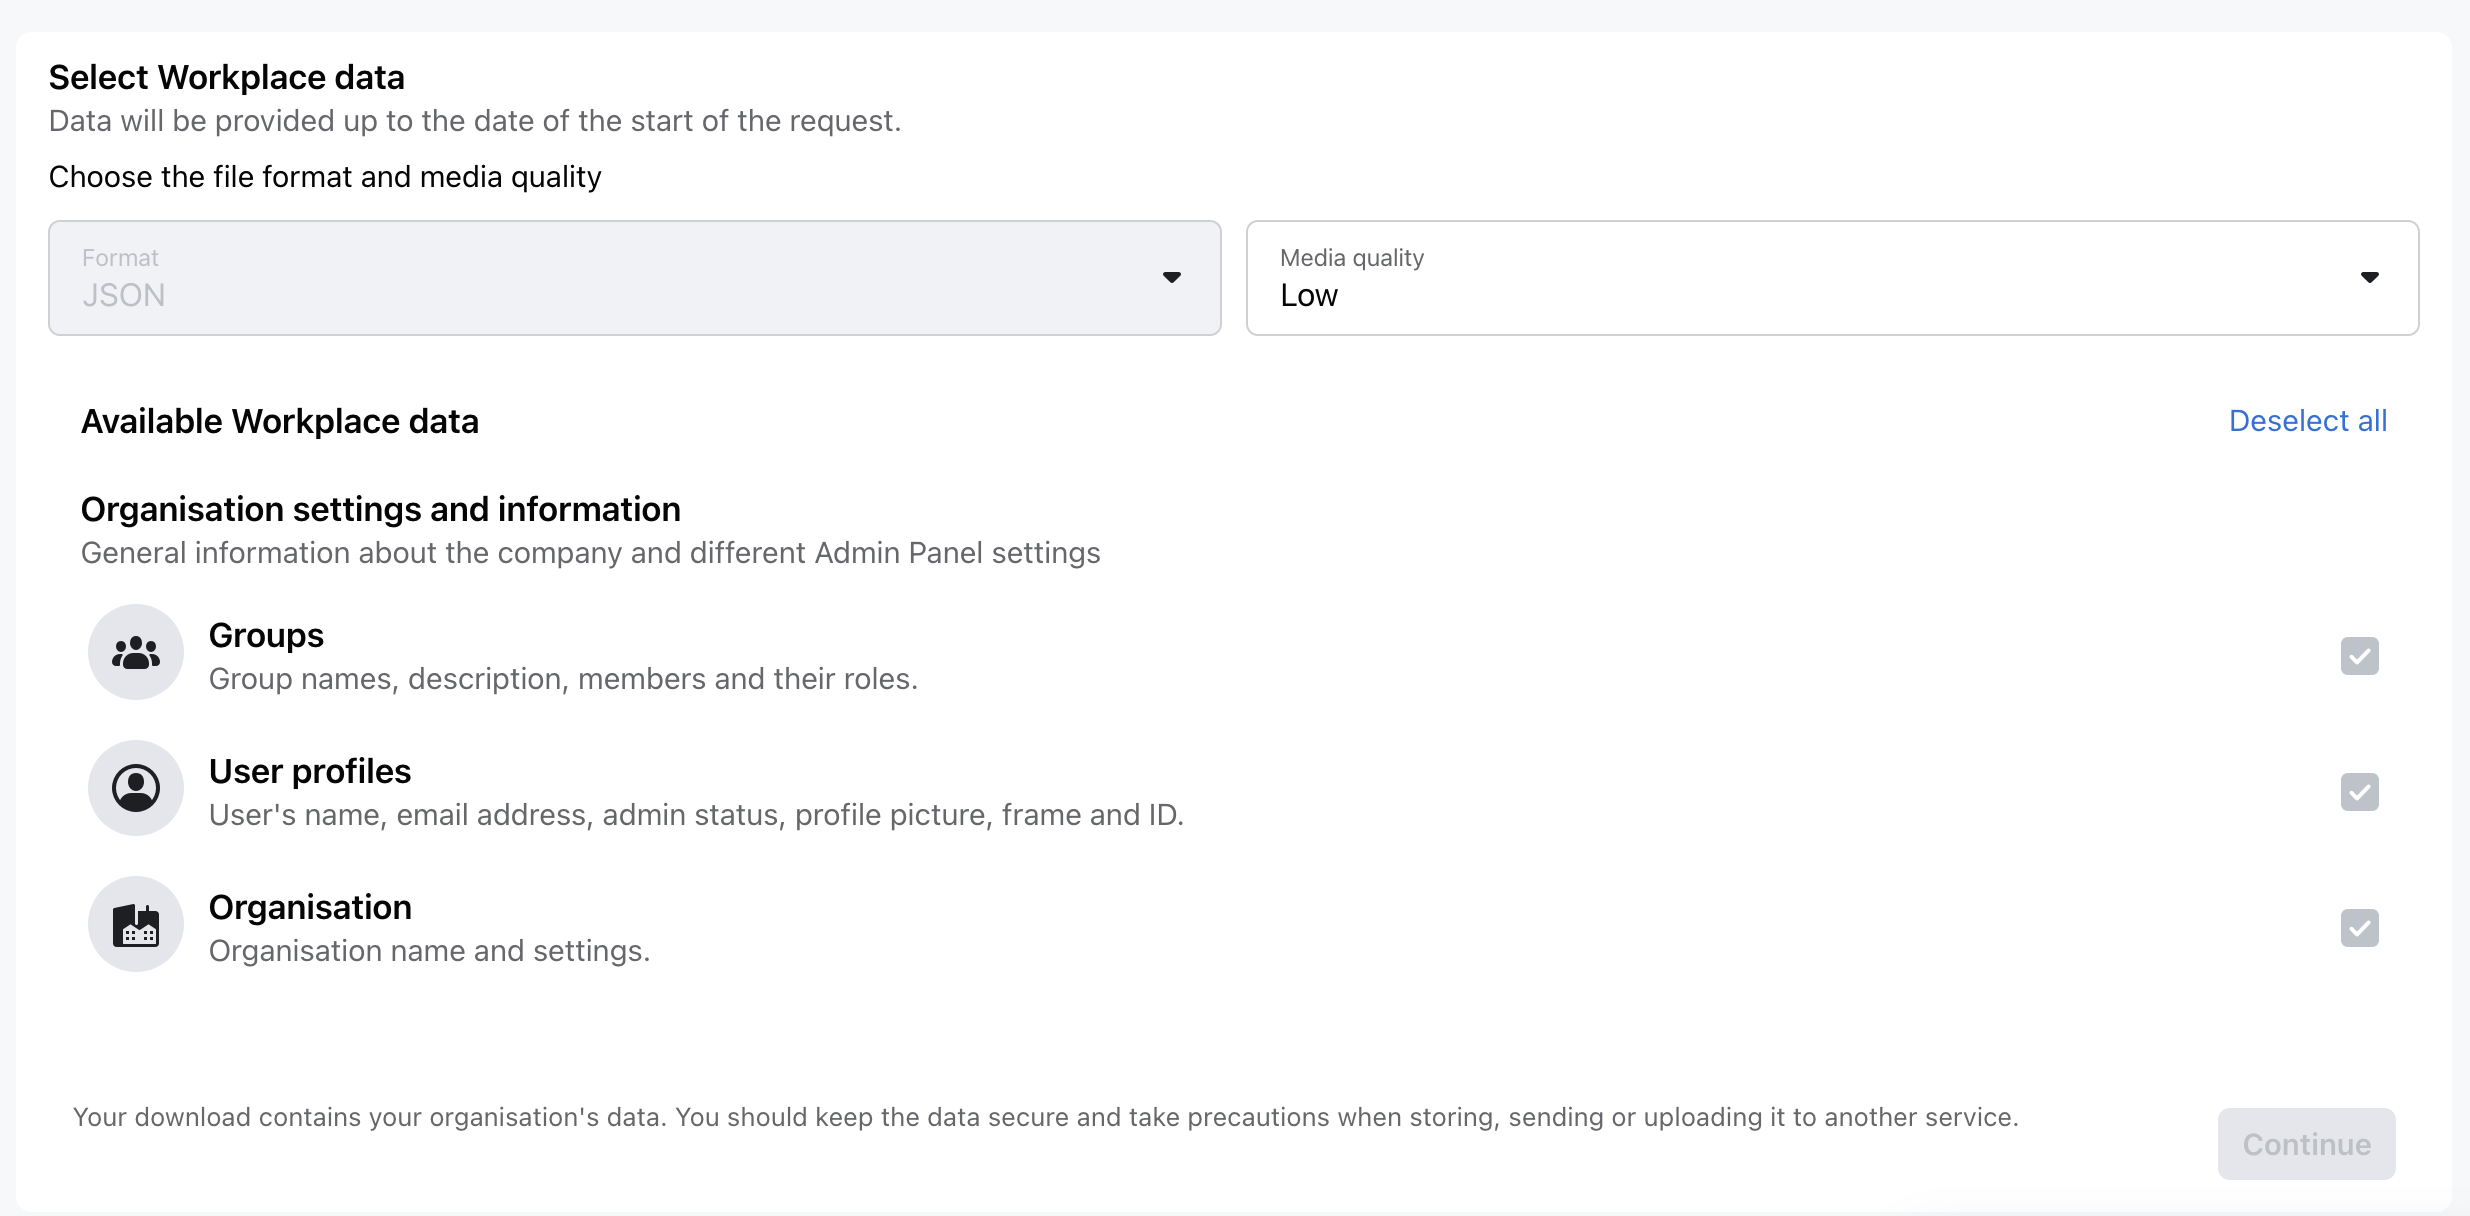Click the Format dropdown arrow

tap(1171, 278)
